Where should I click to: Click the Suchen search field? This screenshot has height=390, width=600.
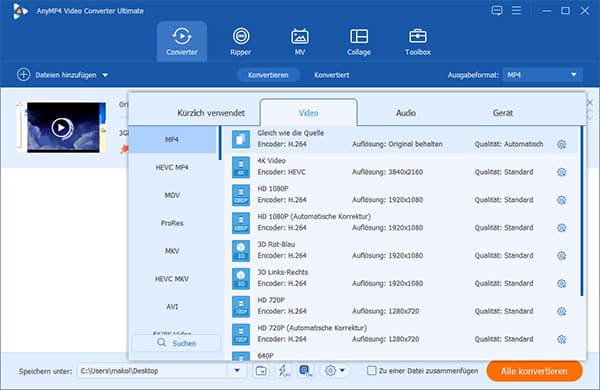click(x=176, y=343)
